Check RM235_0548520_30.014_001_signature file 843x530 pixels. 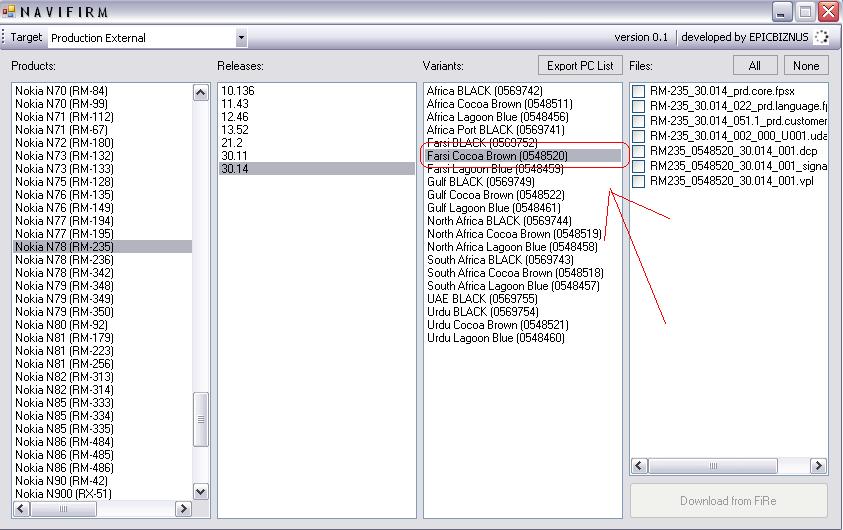[x=638, y=166]
